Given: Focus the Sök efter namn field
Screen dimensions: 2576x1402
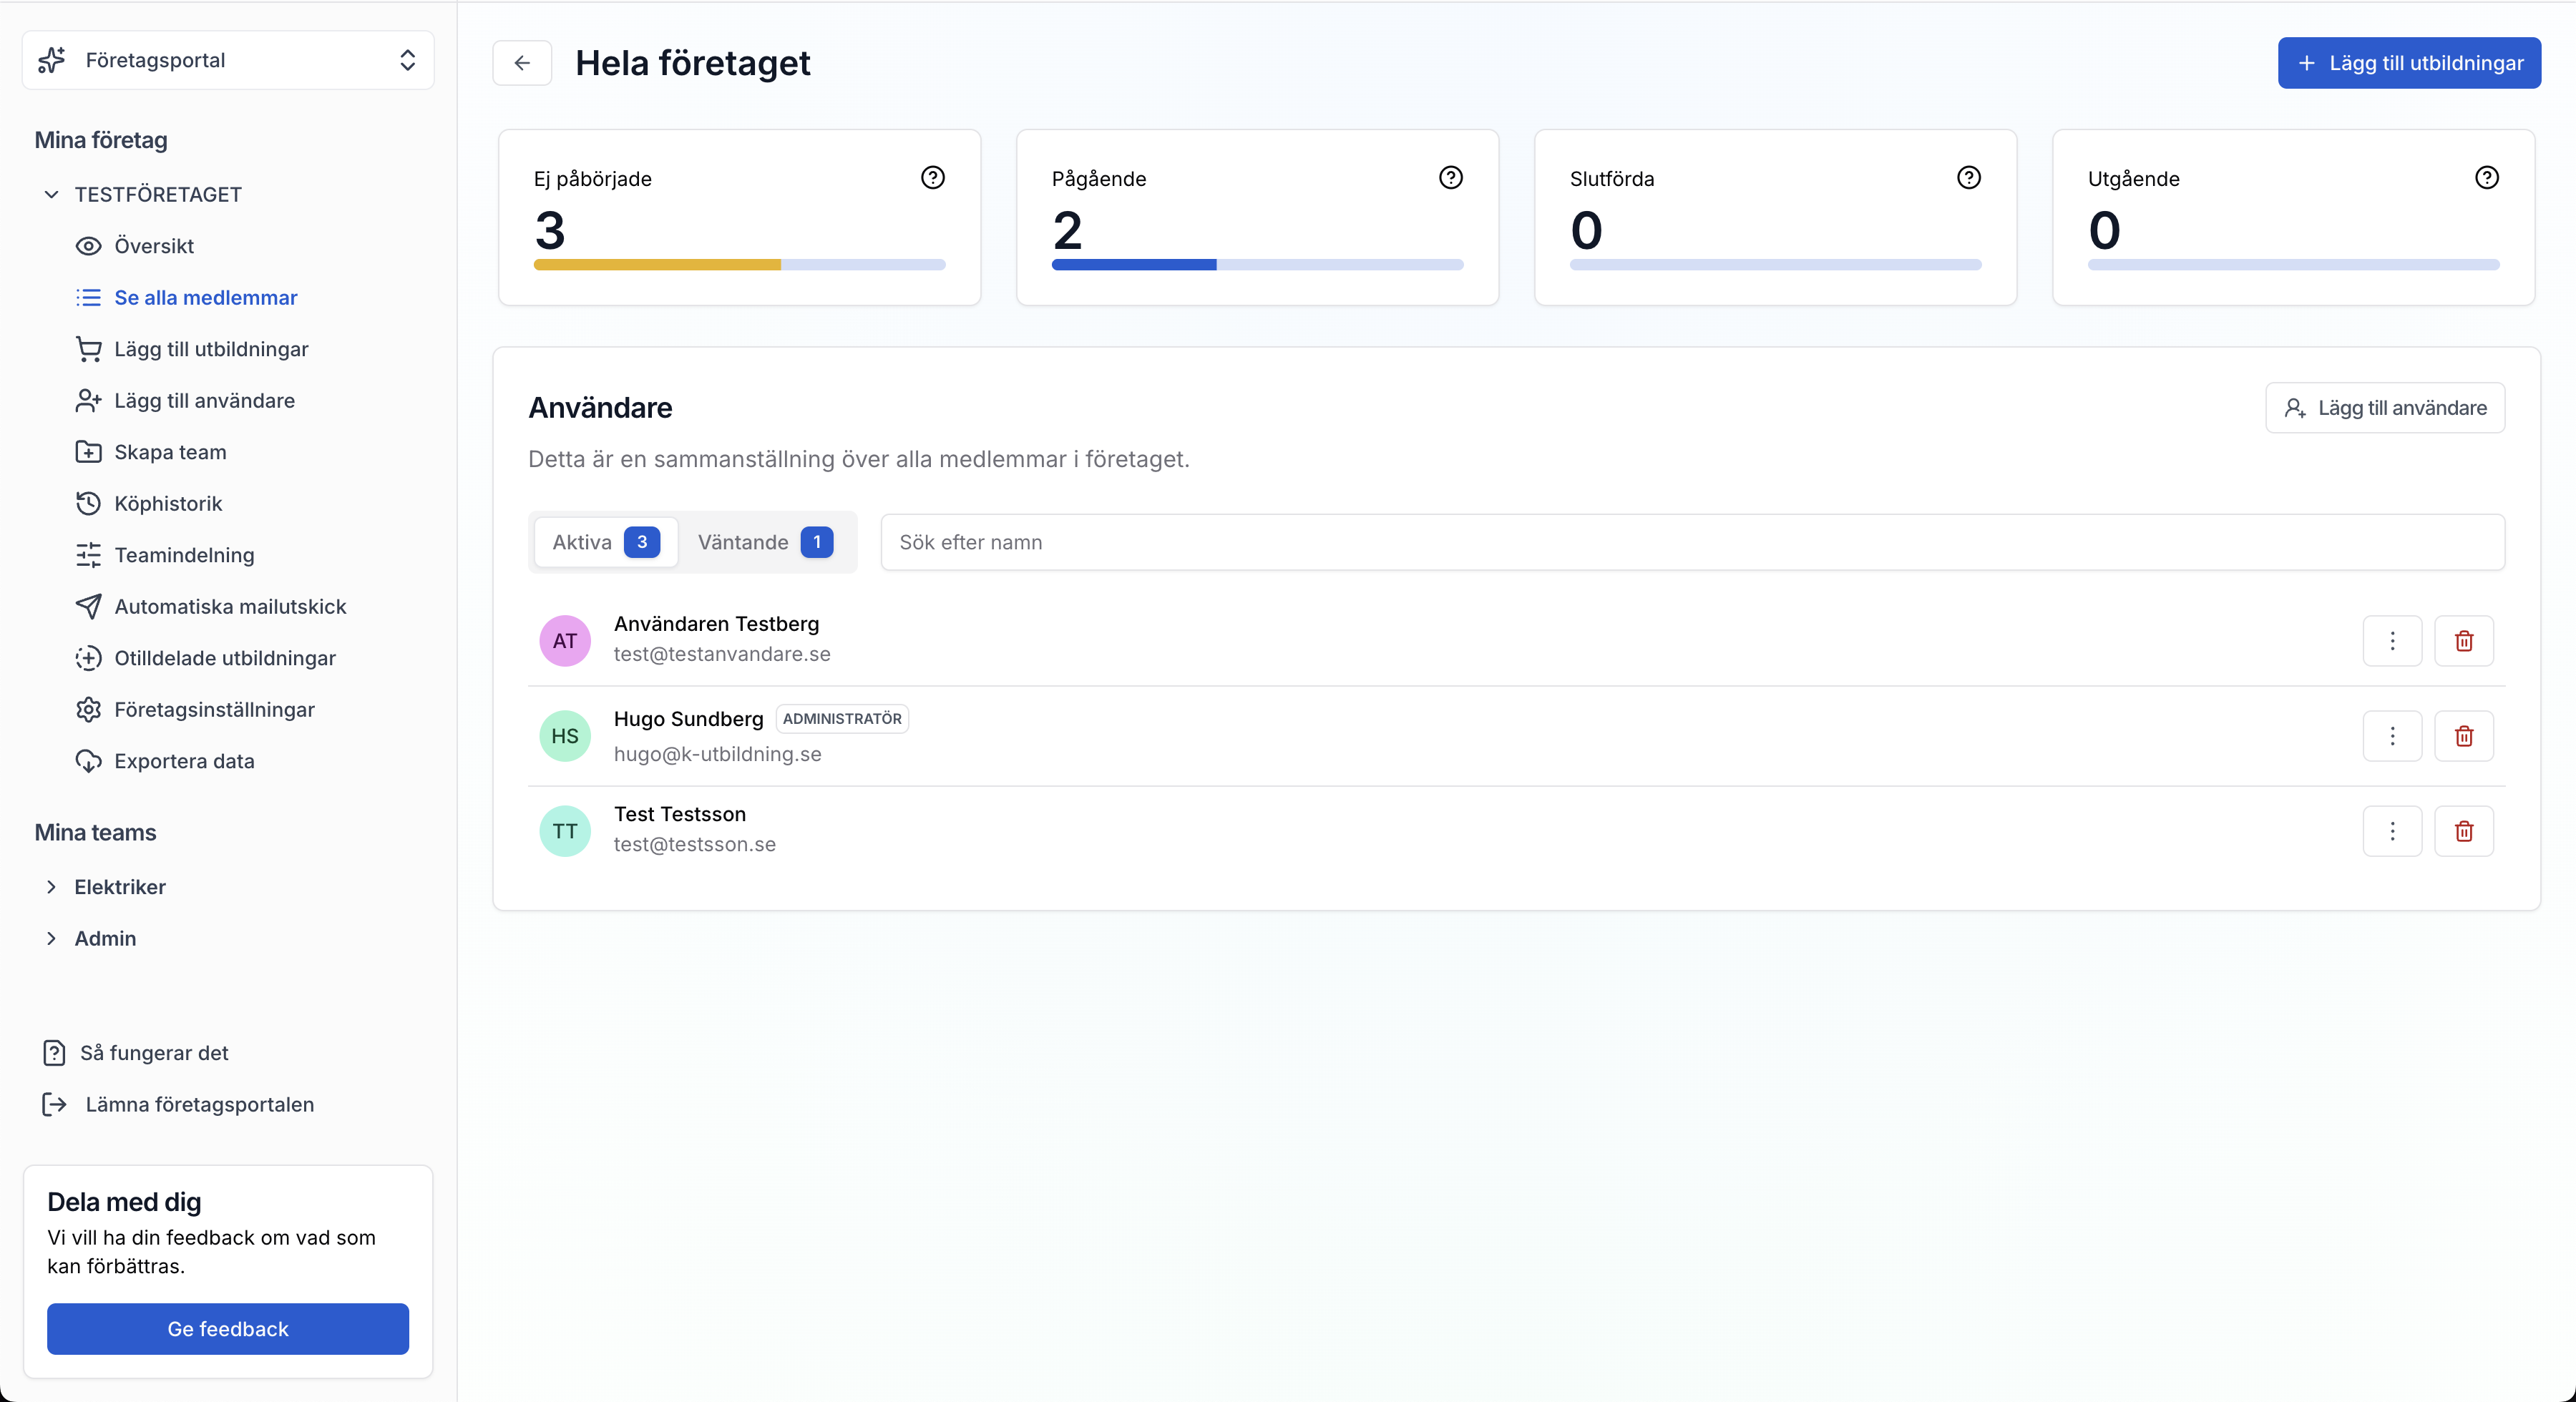Looking at the screenshot, I should (1691, 542).
